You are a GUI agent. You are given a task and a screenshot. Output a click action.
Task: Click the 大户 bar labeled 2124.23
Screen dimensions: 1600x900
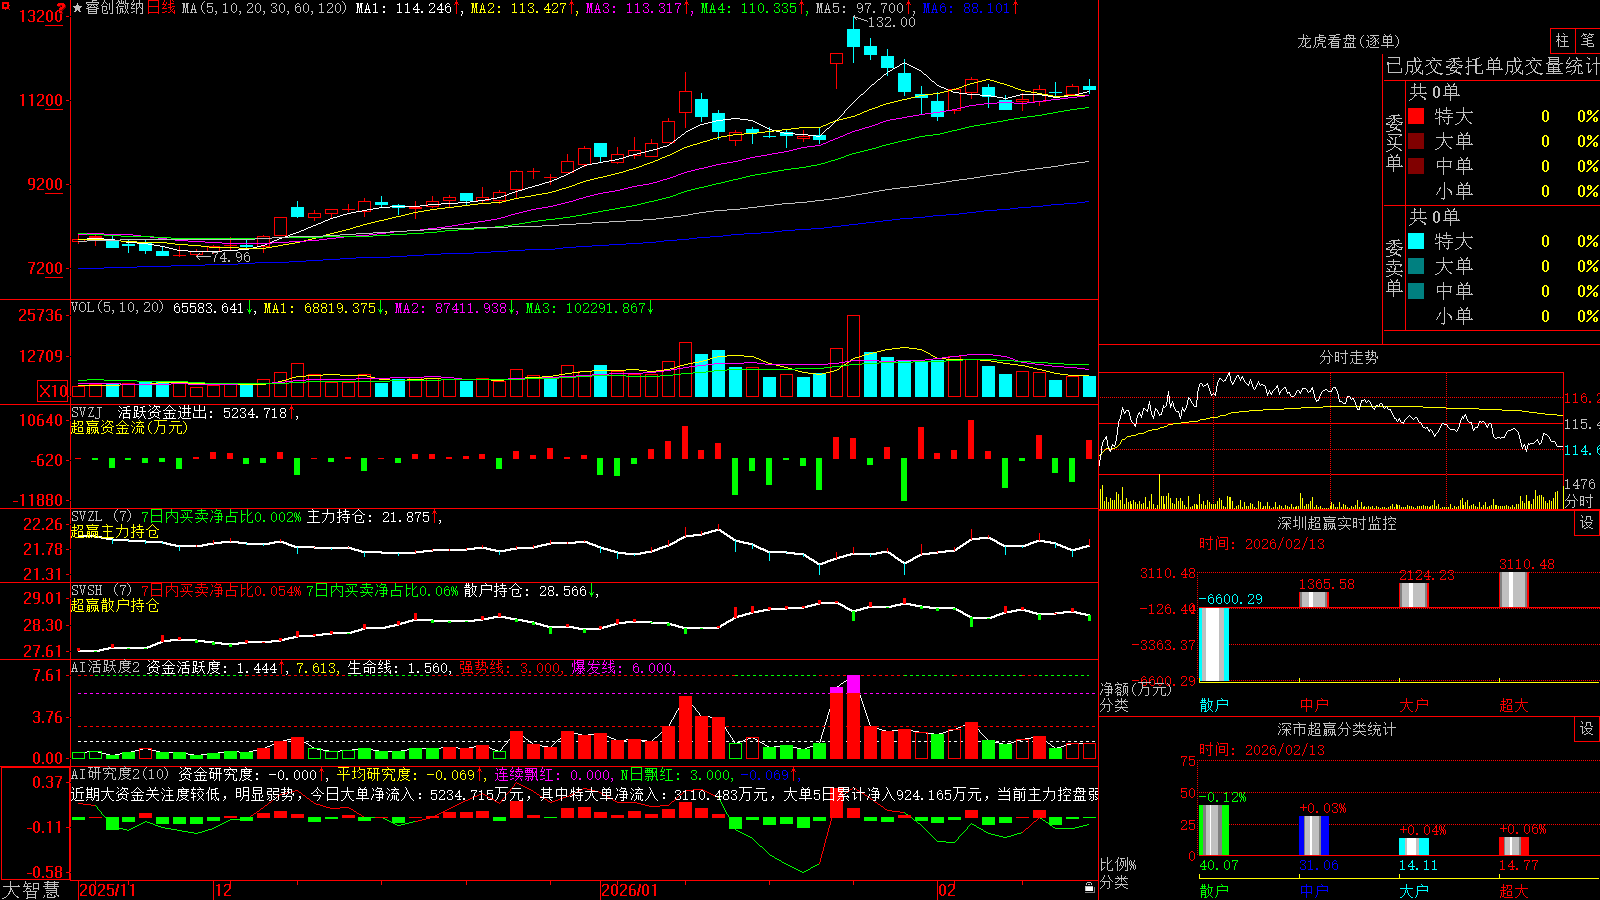1414,594
